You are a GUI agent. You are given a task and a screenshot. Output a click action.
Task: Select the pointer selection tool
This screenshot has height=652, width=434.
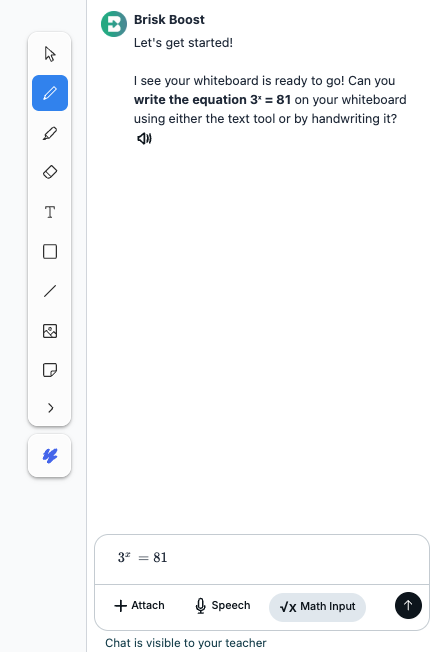click(50, 54)
